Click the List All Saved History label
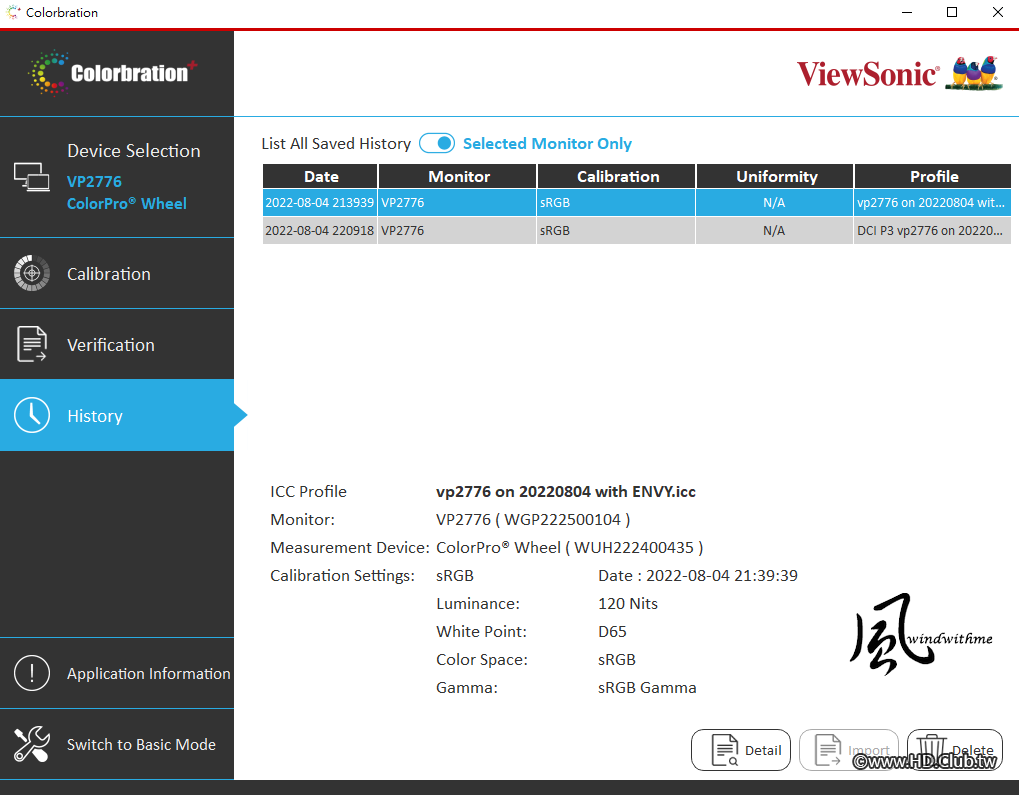Viewport: 1019px width, 795px height. pos(336,143)
